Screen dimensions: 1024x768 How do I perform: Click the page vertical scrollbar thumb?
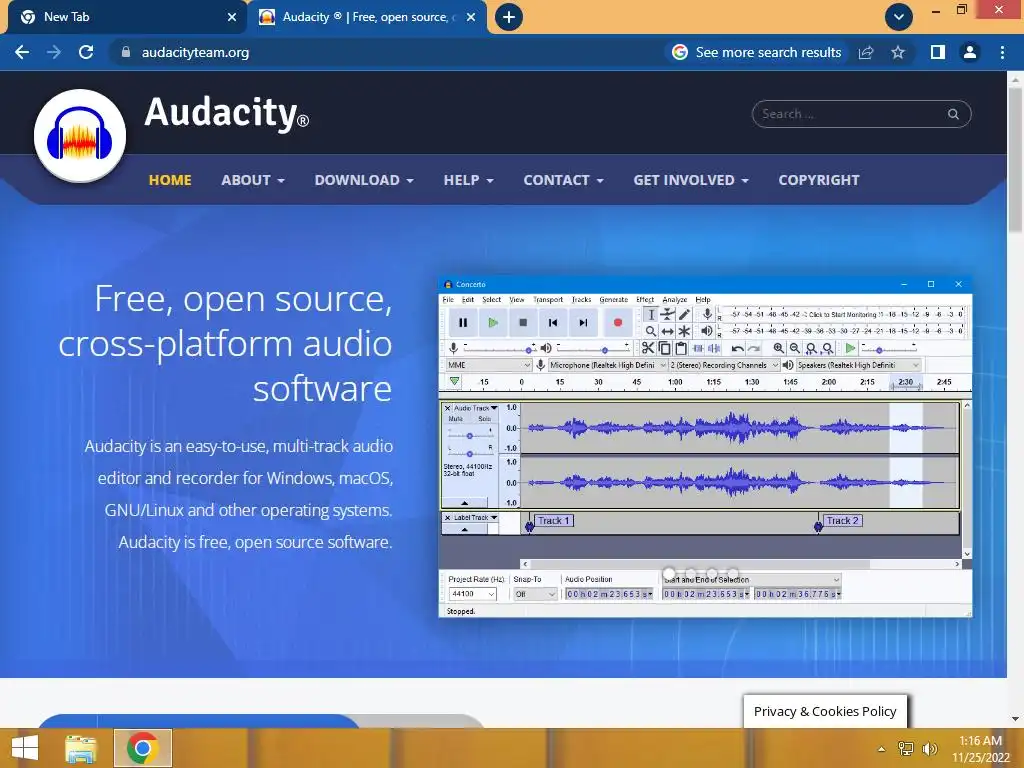coord(1015,160)
